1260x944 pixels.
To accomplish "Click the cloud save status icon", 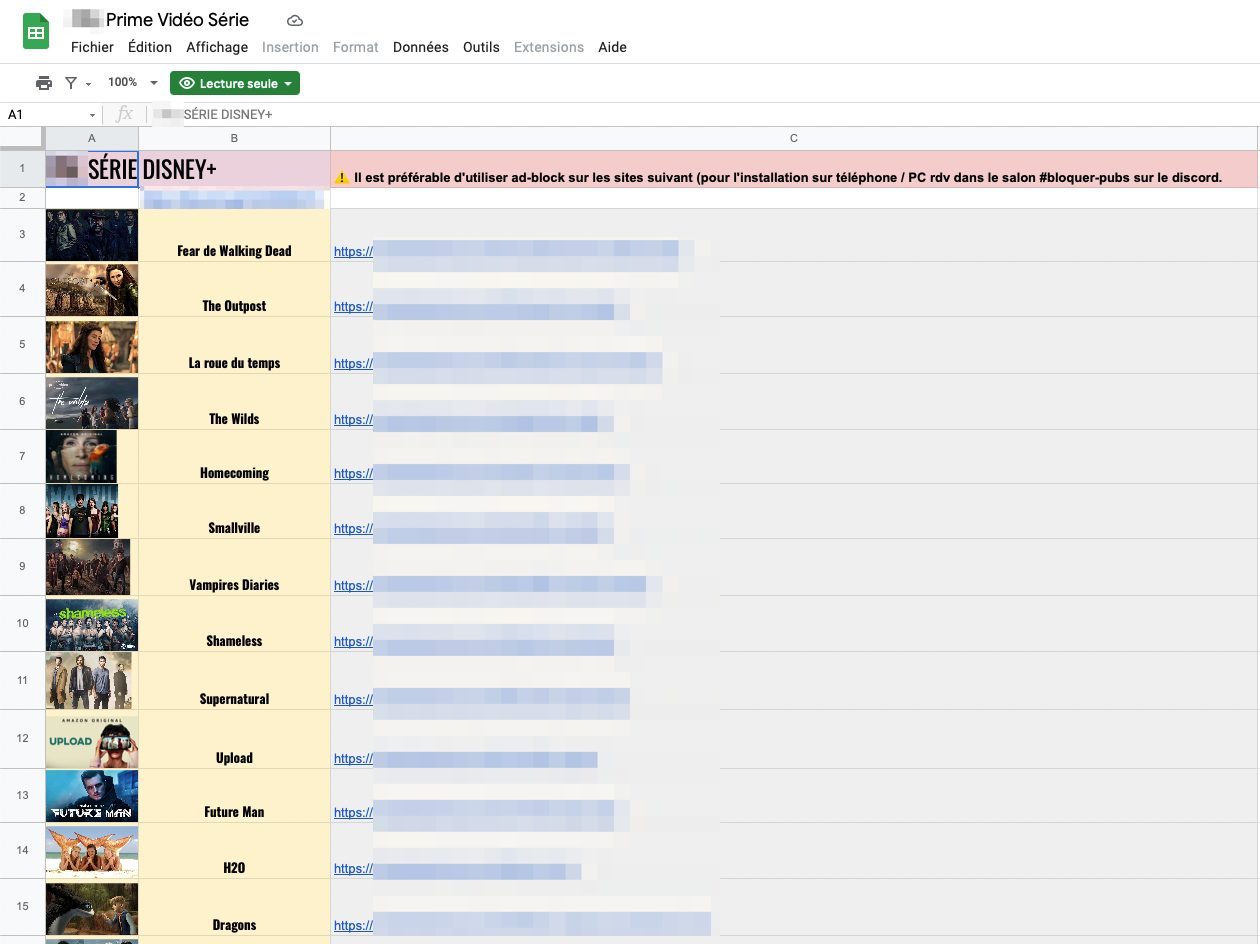I will (294, 21).
